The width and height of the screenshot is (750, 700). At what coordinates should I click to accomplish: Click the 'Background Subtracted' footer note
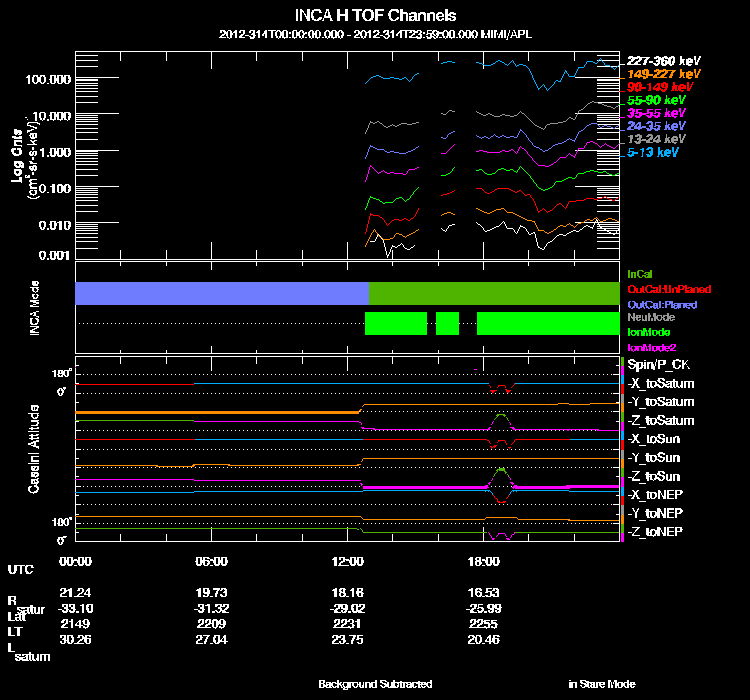point(375,684)
